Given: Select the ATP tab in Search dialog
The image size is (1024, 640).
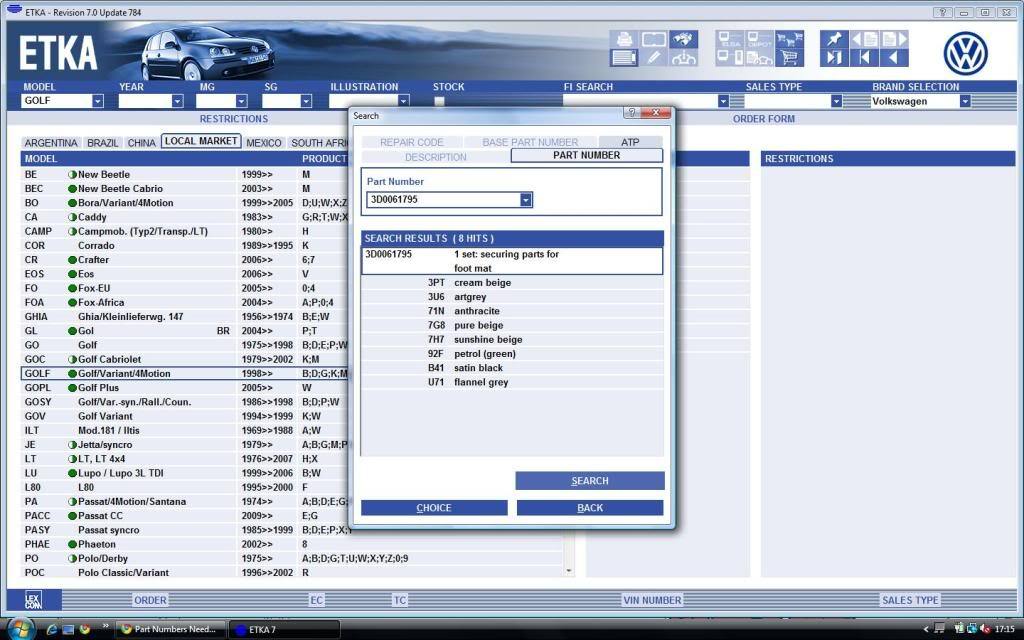Looking at the screenshot, I should click(x=630, y=142).
